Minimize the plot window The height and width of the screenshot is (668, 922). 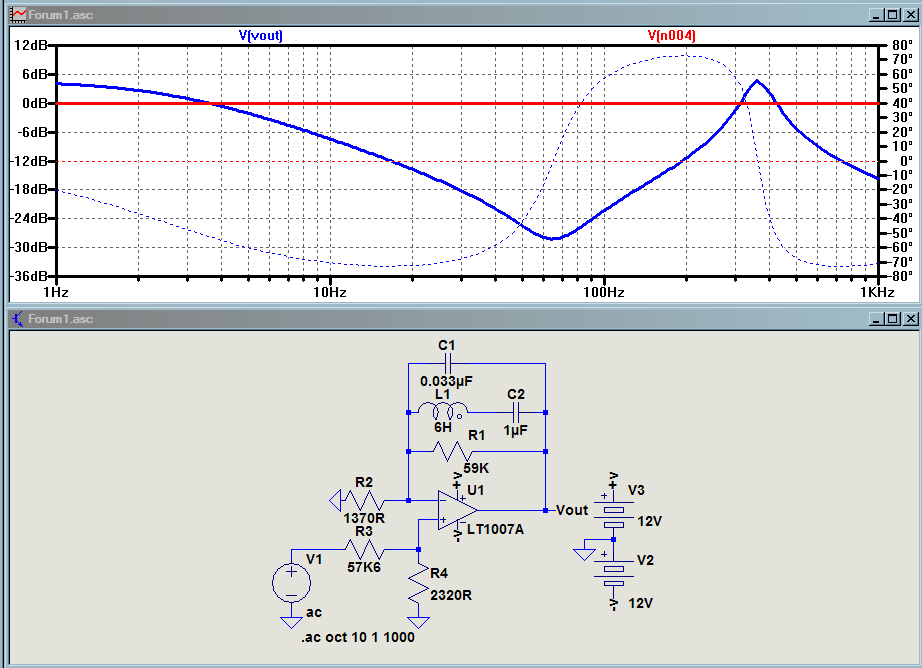tap(877, 15)
